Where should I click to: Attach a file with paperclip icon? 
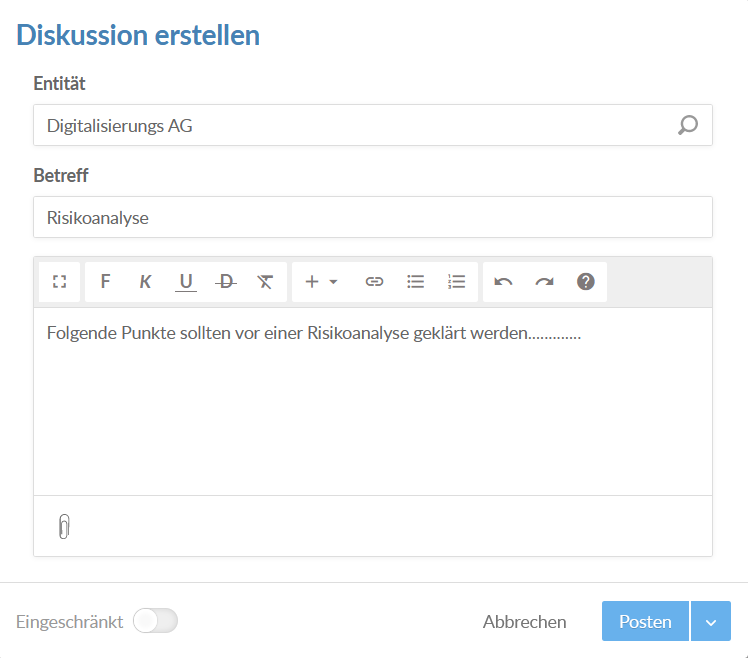click(x=64, y=526)
